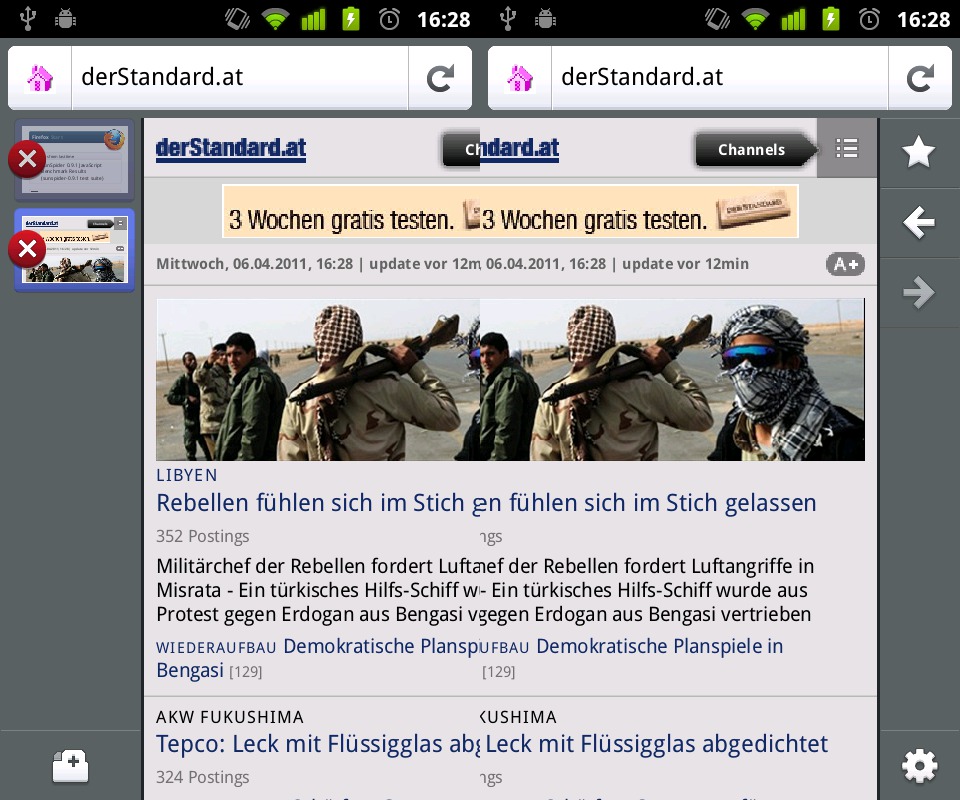Image resolution: width=960 pixels, height=800 pixels.
Task: Tap the screen rotation icon in right status bar
Action: 717,19
